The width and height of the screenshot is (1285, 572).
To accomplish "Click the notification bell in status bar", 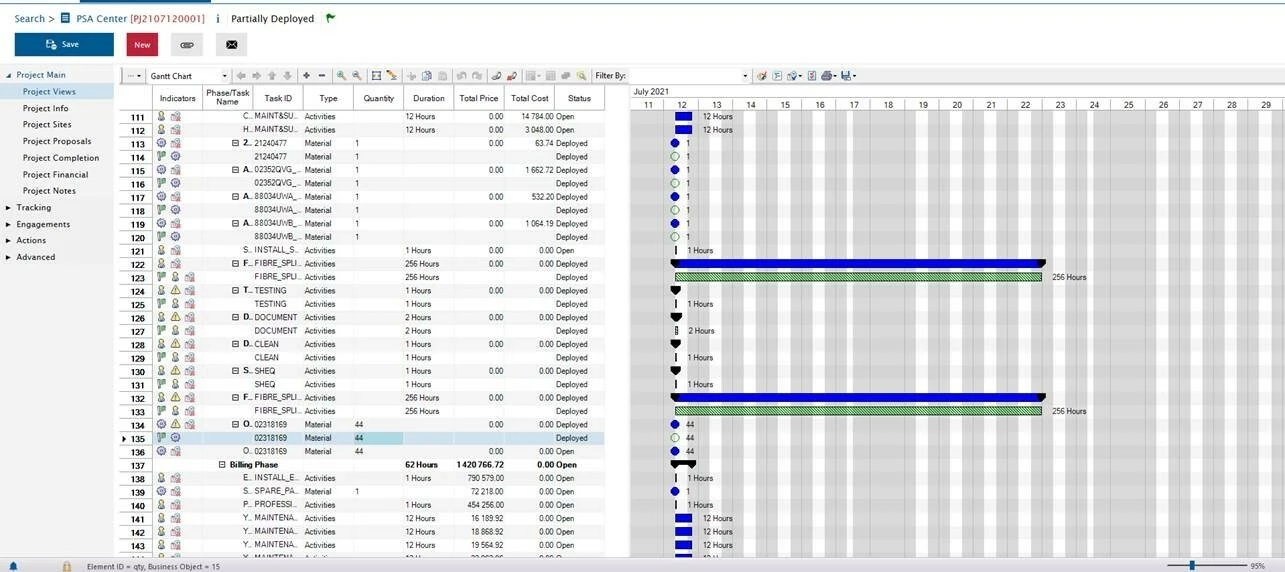I will pyautogui.click(x=13, y=566).
